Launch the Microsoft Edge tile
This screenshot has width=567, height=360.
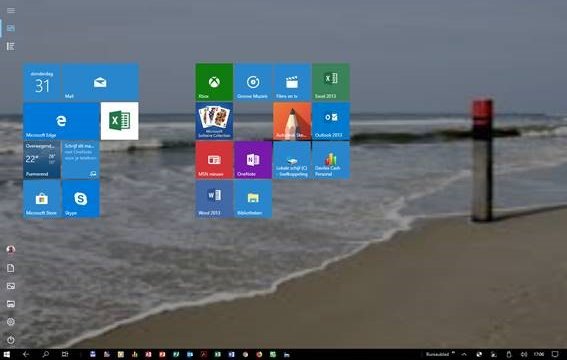click(x=61, y=121)
